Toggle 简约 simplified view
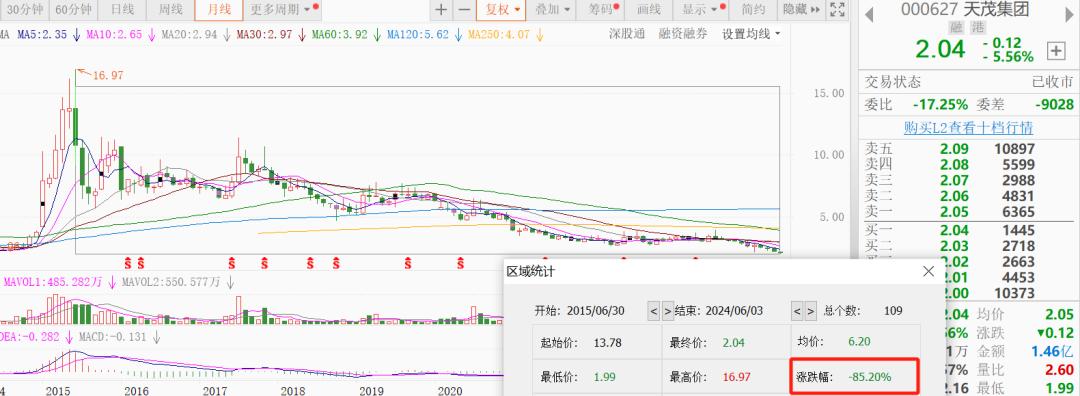The width and height of the screenshot is (1080, 396). [x=753, y=10]
